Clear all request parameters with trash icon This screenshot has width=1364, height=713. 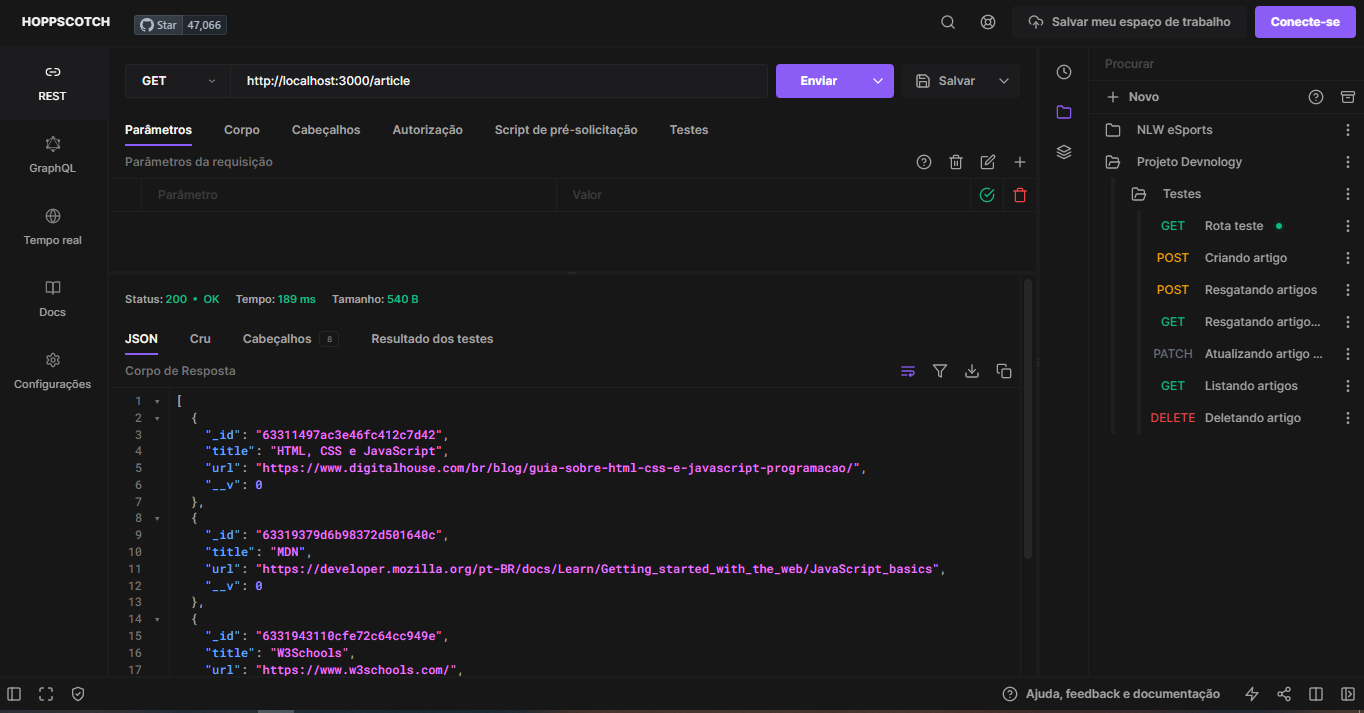(955, 161)
